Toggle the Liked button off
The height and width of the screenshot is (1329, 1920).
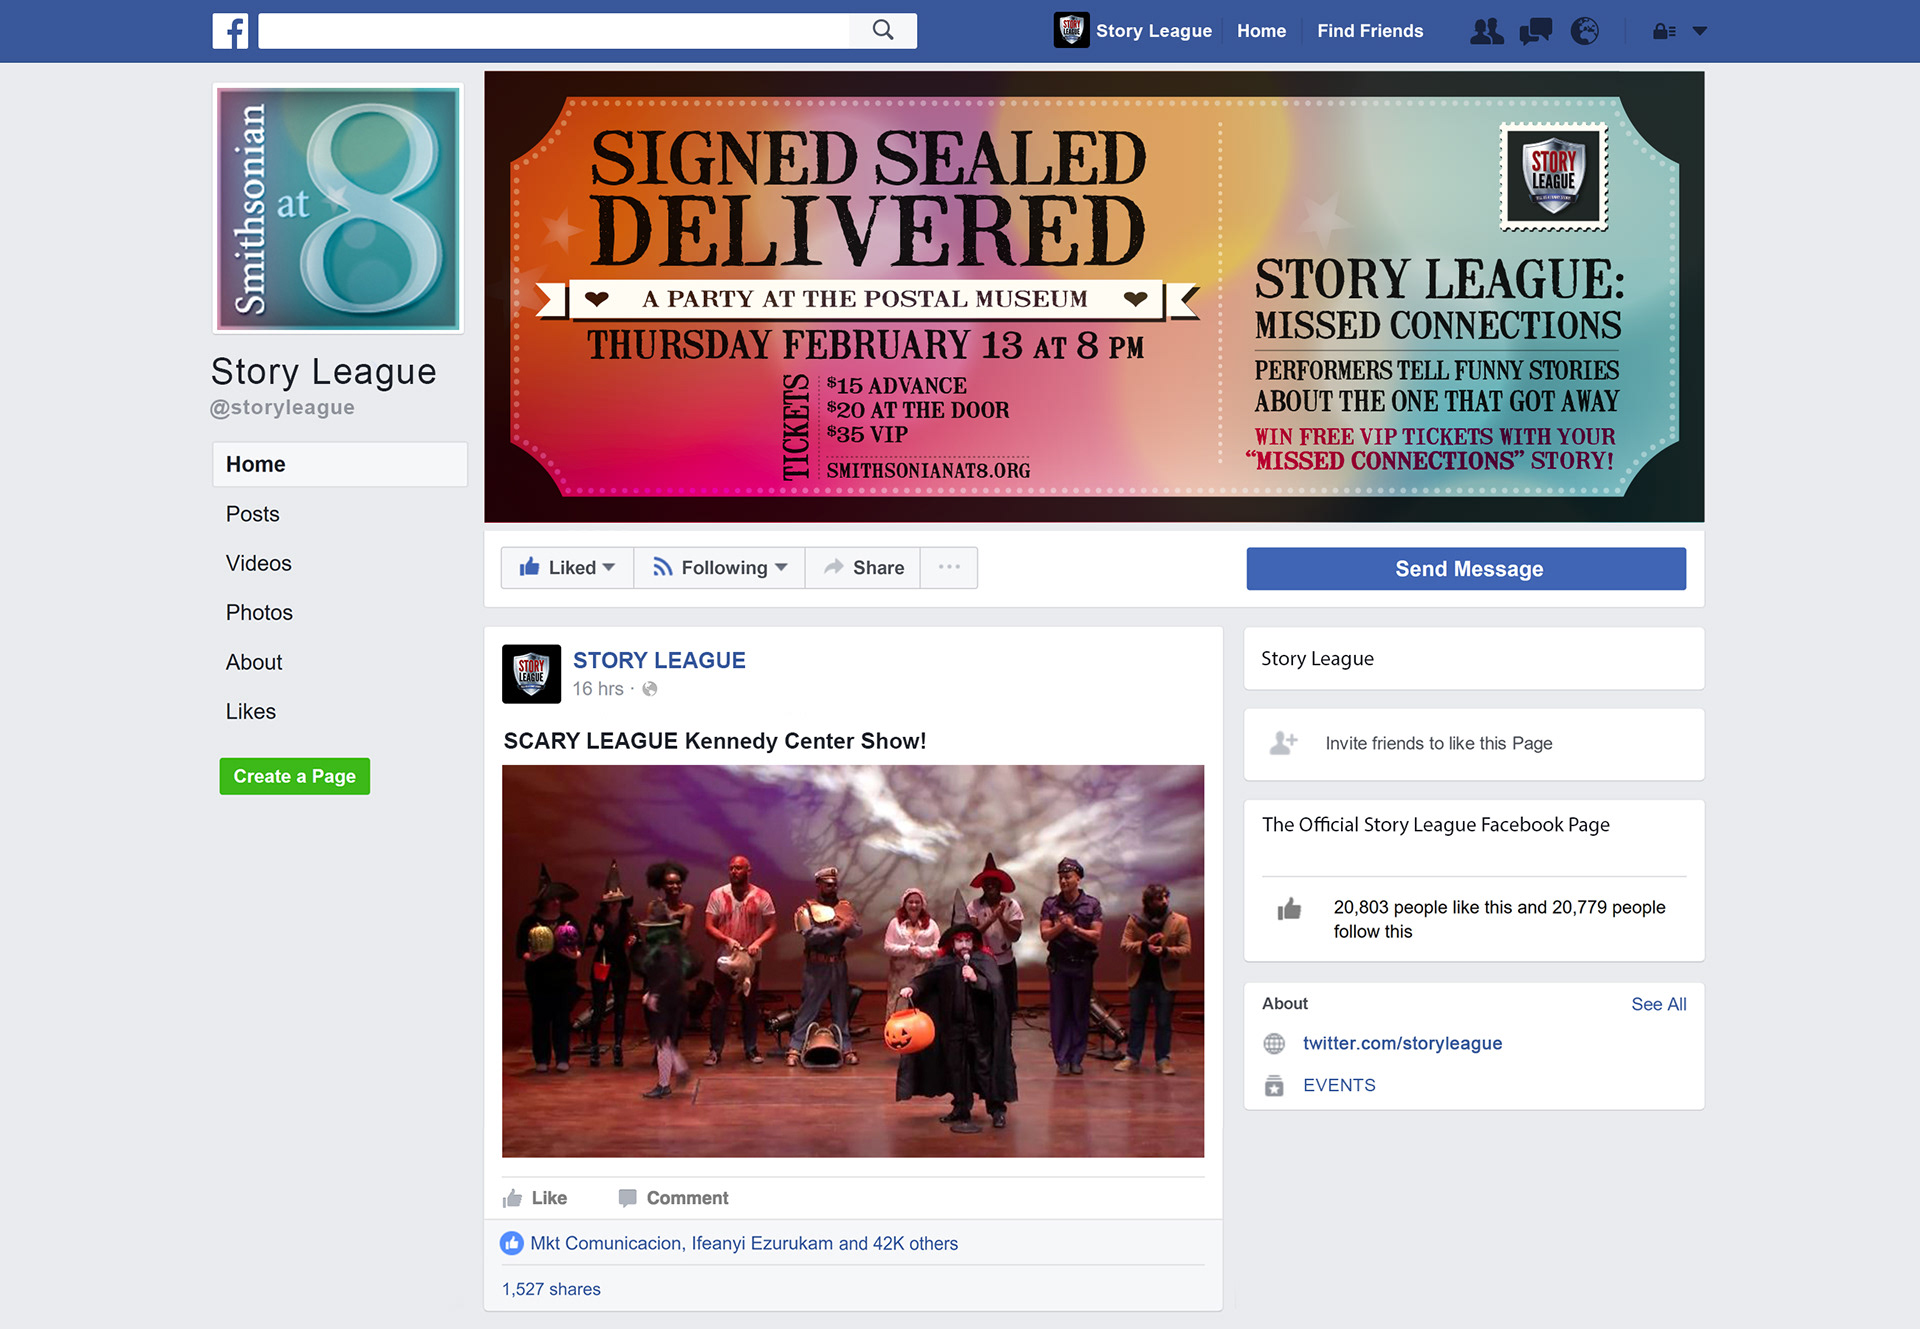[x=567, y=567]
